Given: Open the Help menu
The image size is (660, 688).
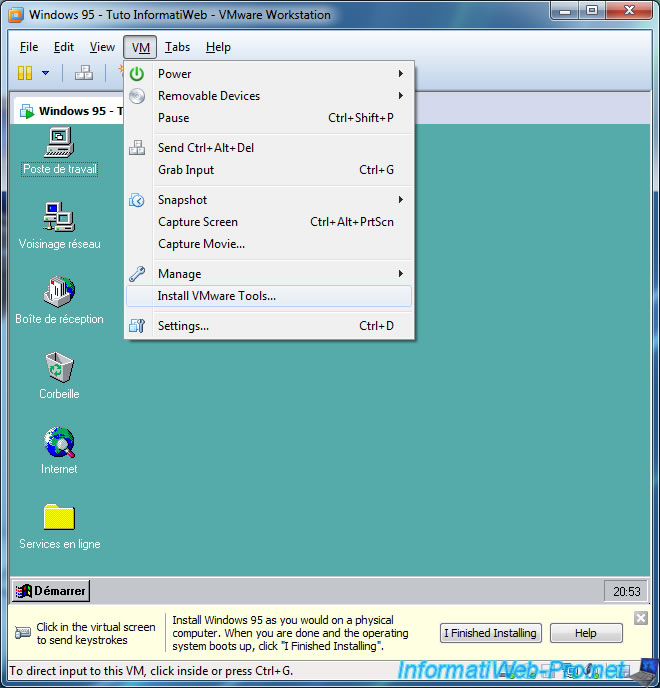Looking at the screenshot, I should (218, 47).
